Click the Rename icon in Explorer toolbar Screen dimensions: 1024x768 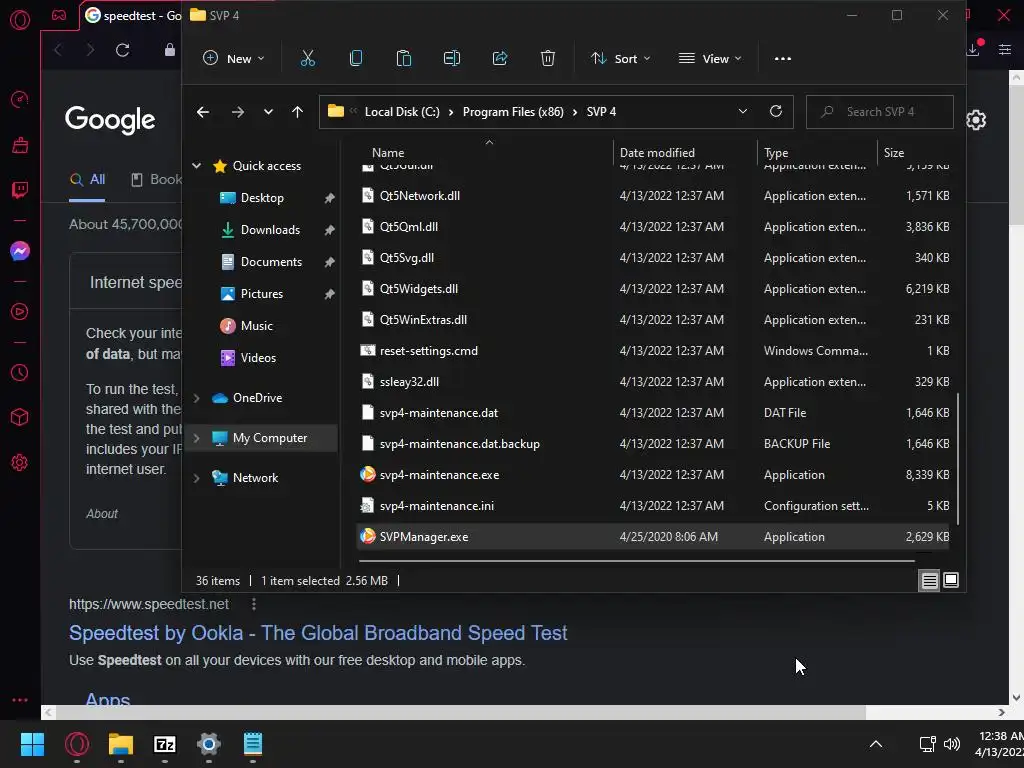tap(452, 59)
